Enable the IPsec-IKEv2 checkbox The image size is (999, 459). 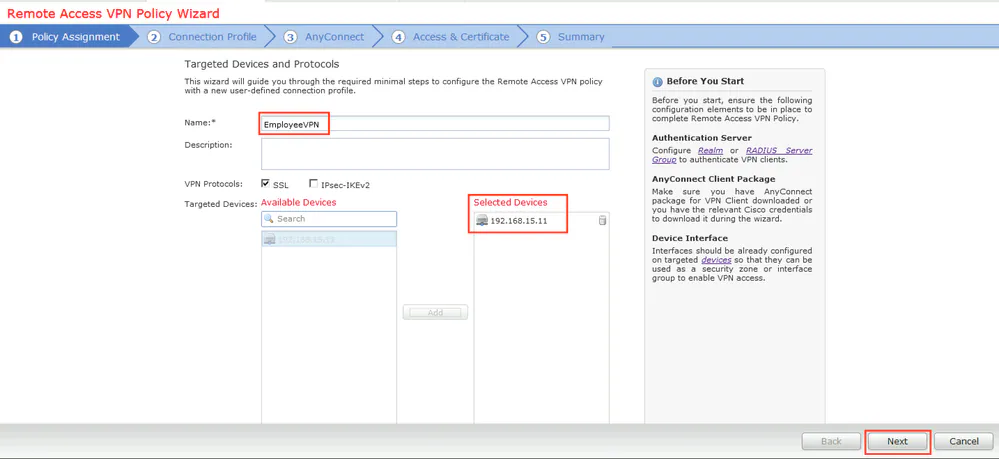click(313, 184)
